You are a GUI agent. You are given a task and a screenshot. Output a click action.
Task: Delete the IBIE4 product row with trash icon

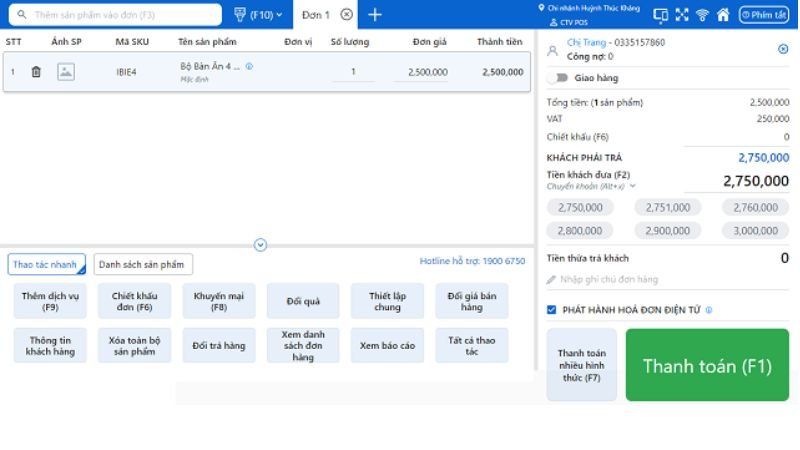(36, 72)
